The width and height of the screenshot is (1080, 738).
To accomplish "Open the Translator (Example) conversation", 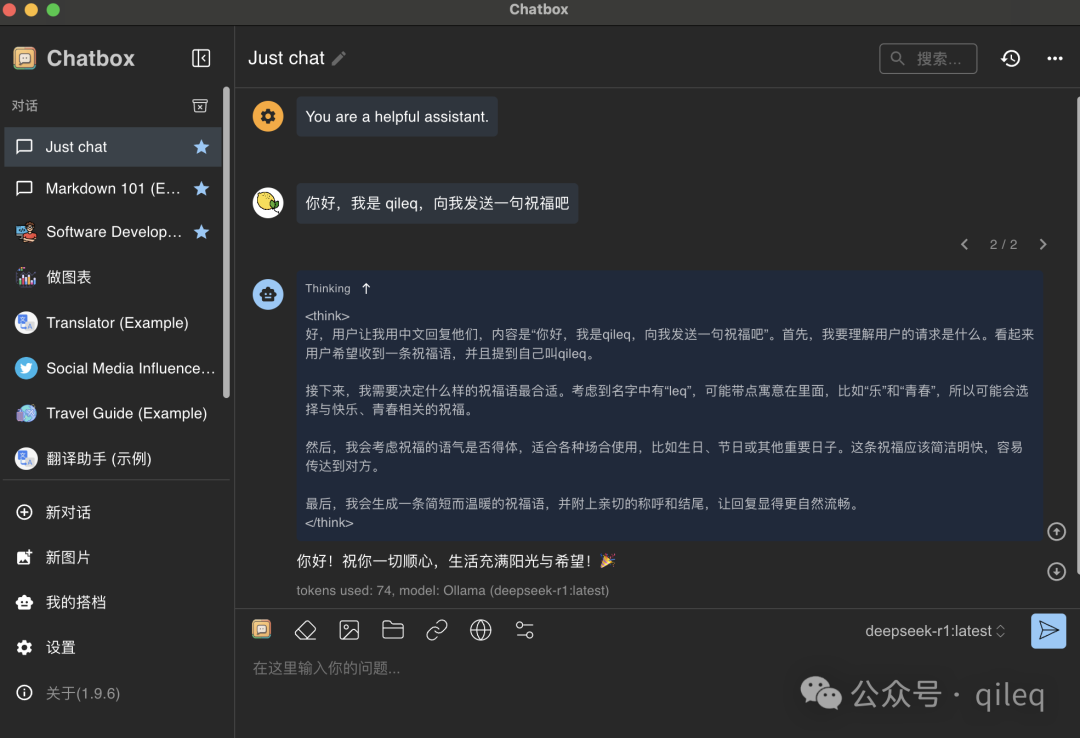I will click(x=113, y=322).
